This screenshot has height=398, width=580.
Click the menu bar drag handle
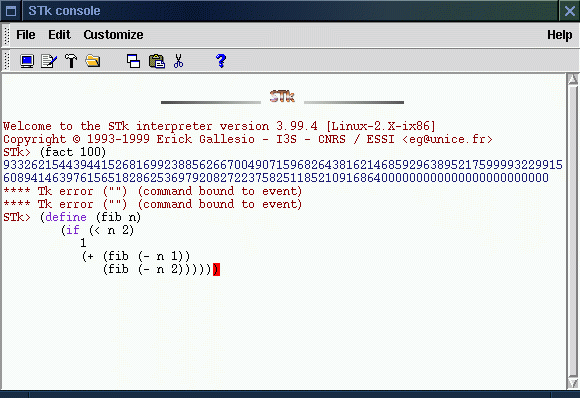point(6,36)
